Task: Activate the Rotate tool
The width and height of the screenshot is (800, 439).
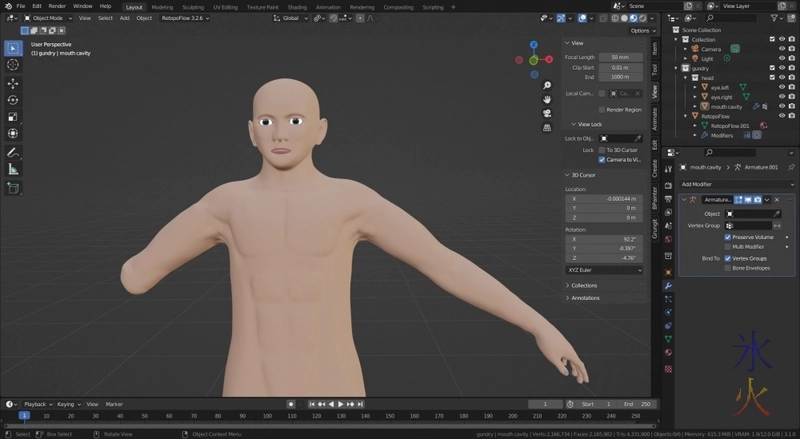Action: coord(13,100)
